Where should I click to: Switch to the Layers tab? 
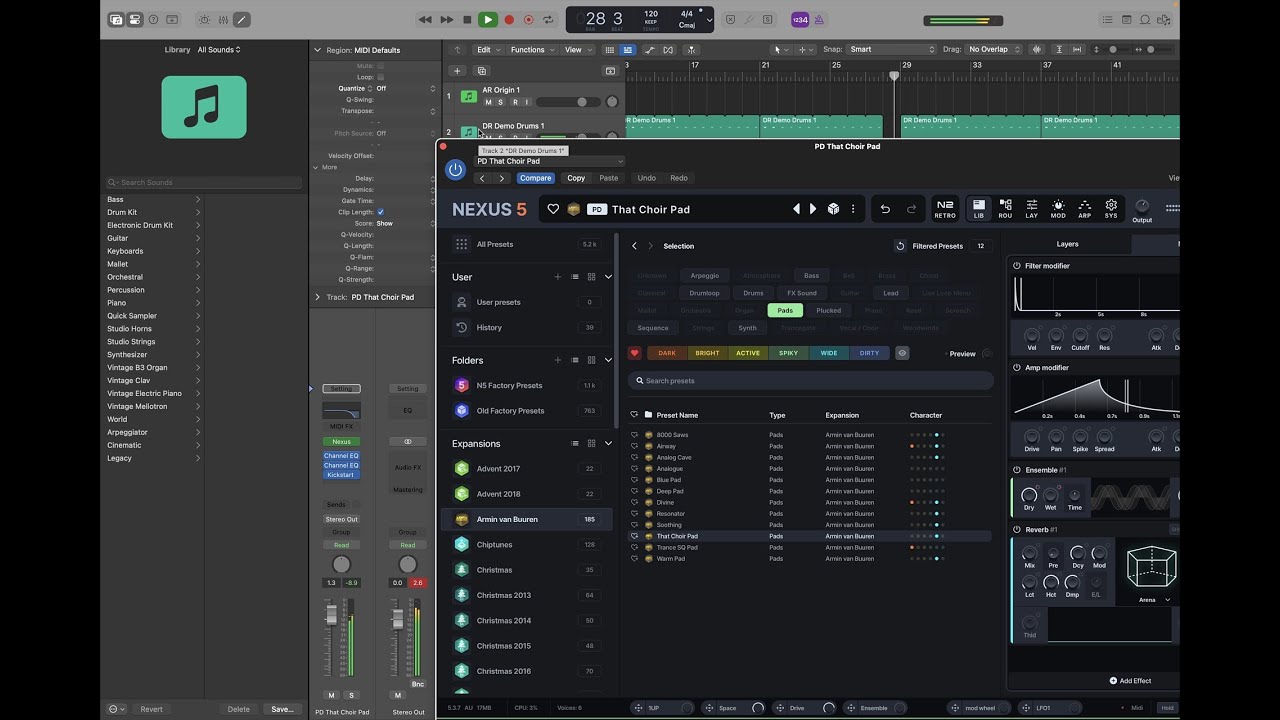click(1068, 244)
